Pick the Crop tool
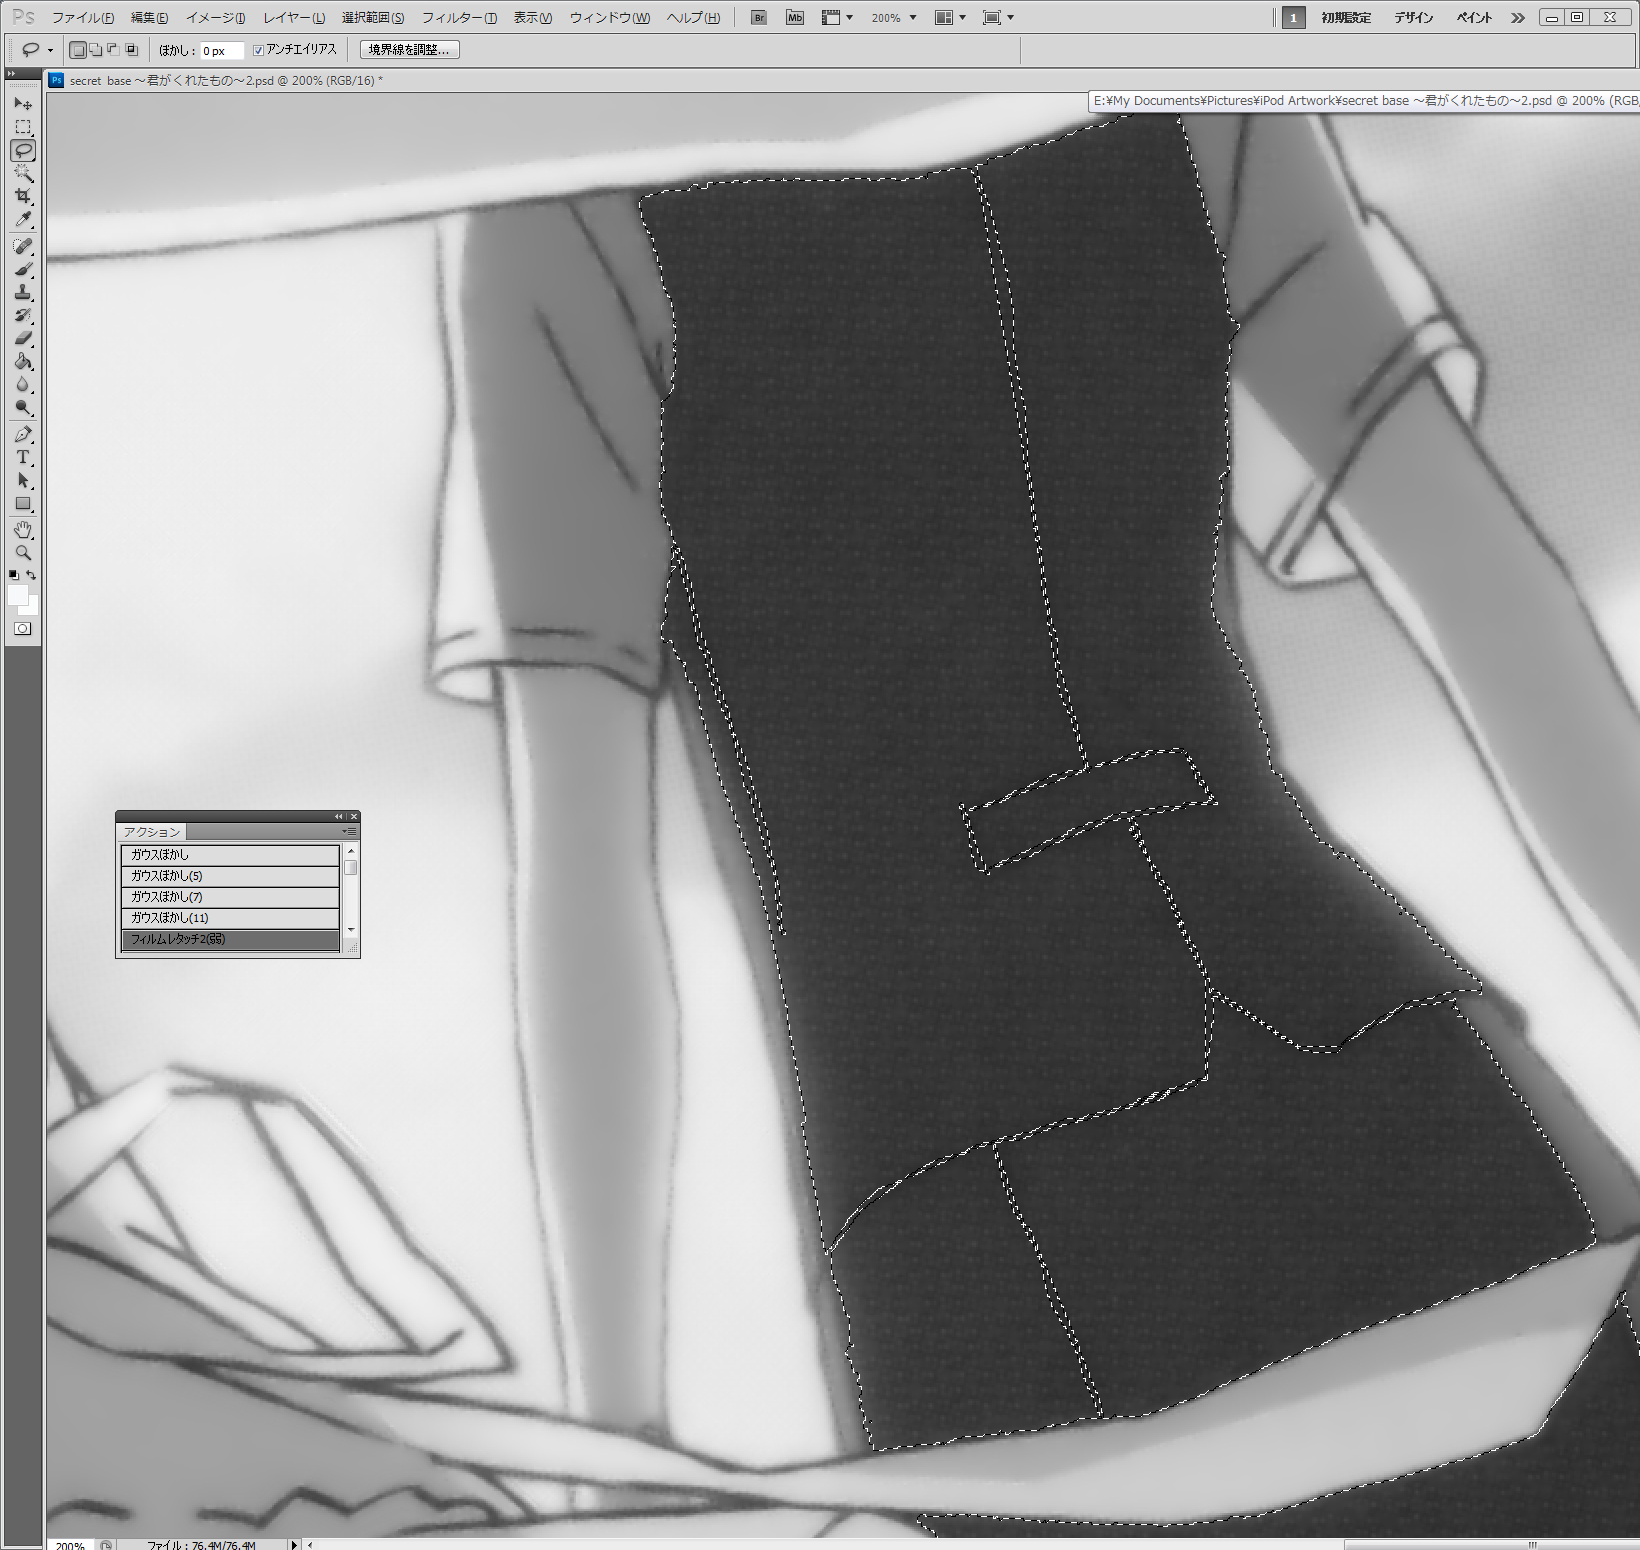Image resolution: width=1640 pixels, height=1550 pixels. click(x=23, y=197)
